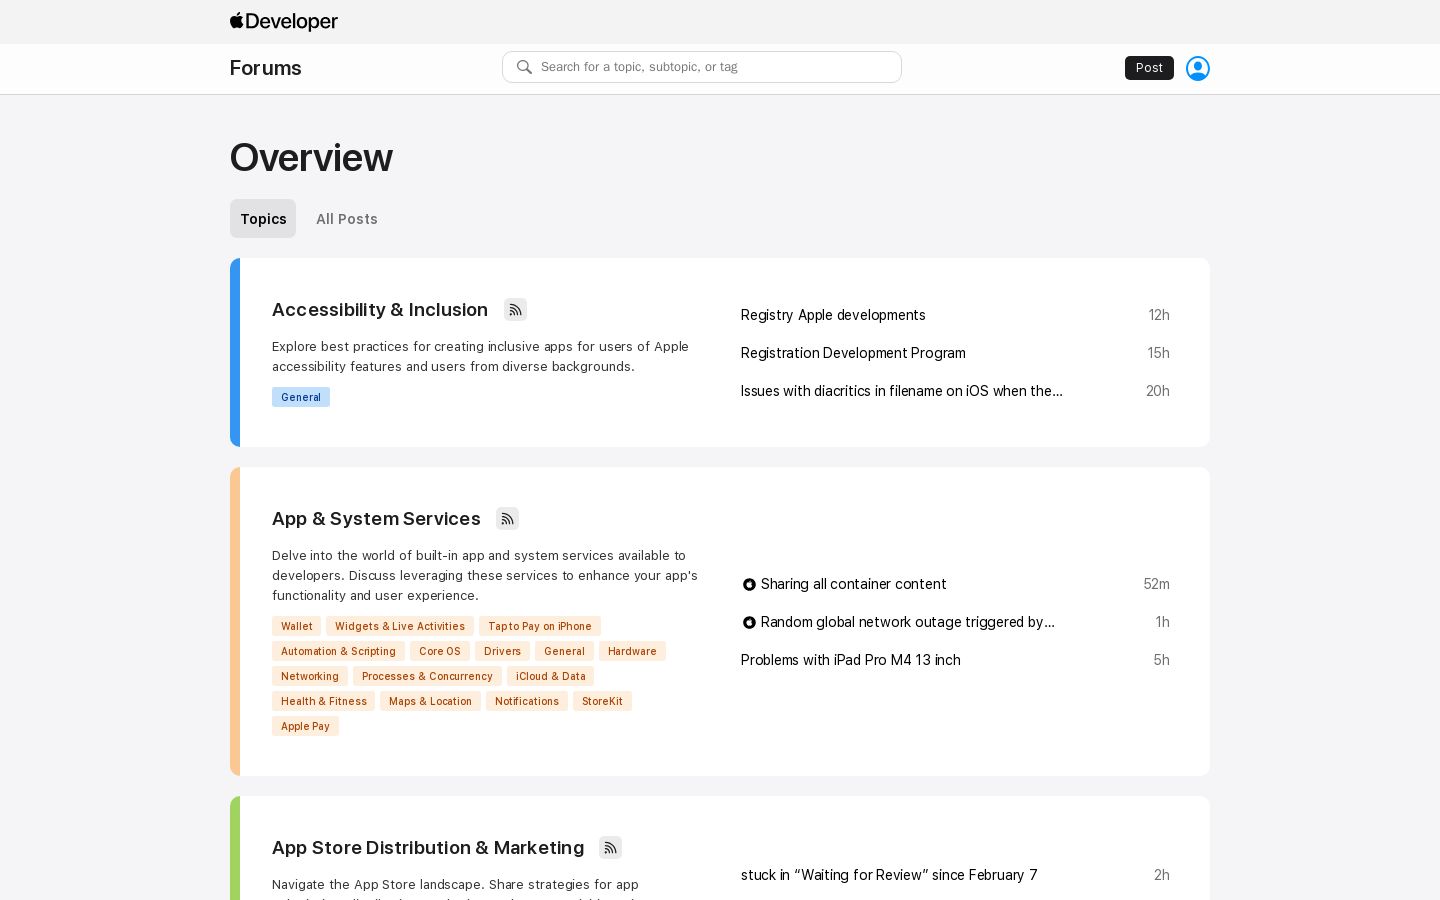Select the Drivers tag
1440x900 pixels.
pos(502,651)
